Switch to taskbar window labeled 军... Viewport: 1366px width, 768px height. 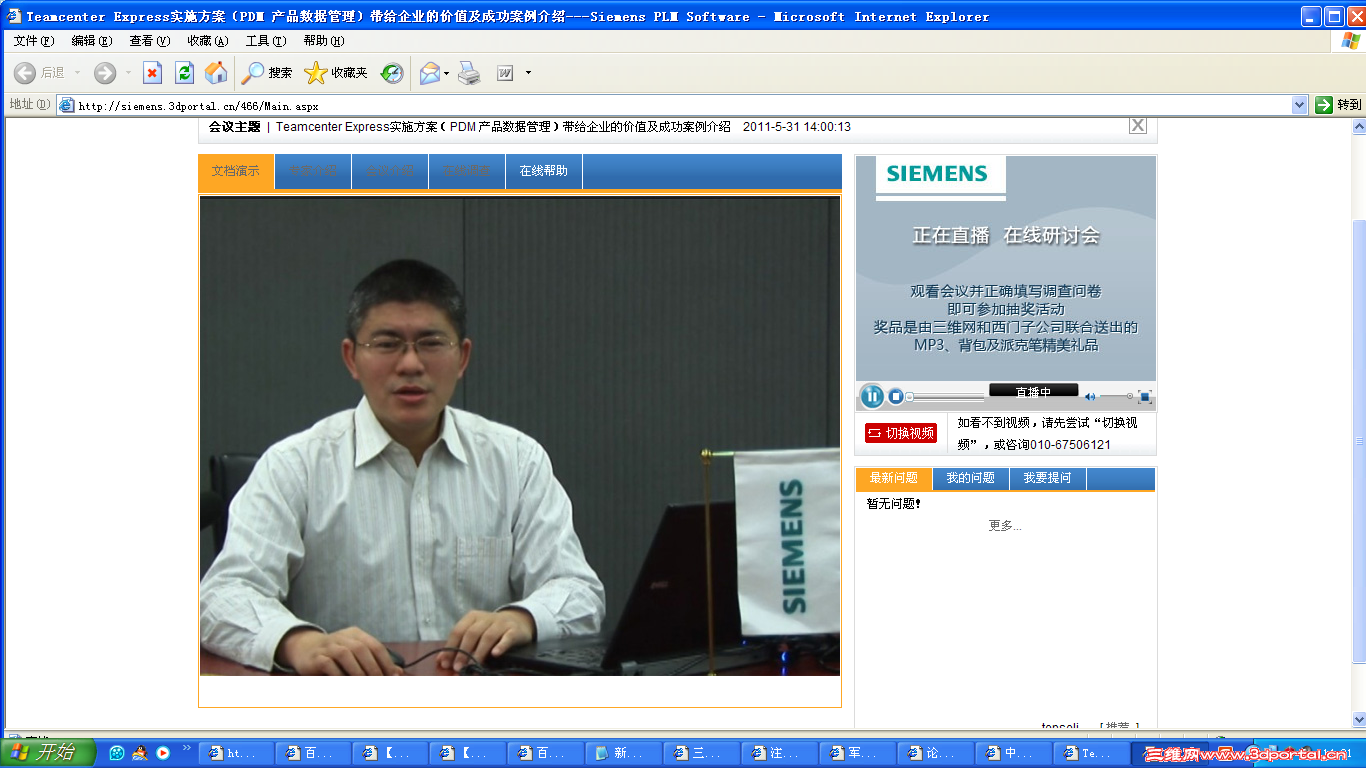(857, 753)
